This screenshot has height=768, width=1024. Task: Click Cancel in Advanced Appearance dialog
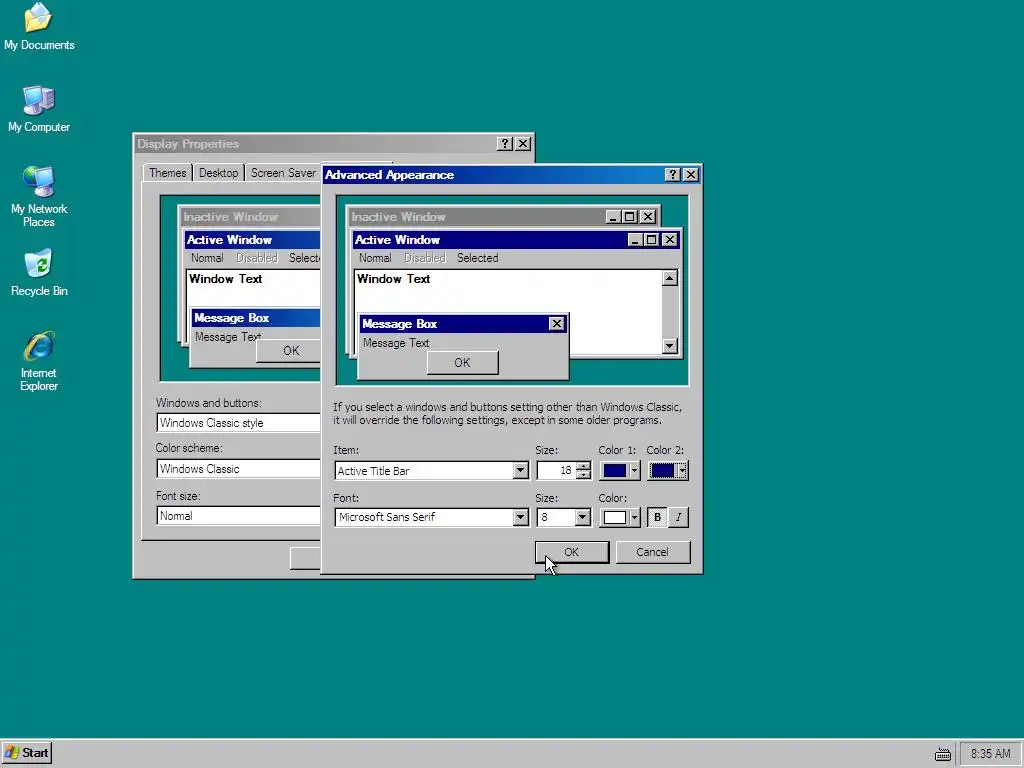coord(652,552)
